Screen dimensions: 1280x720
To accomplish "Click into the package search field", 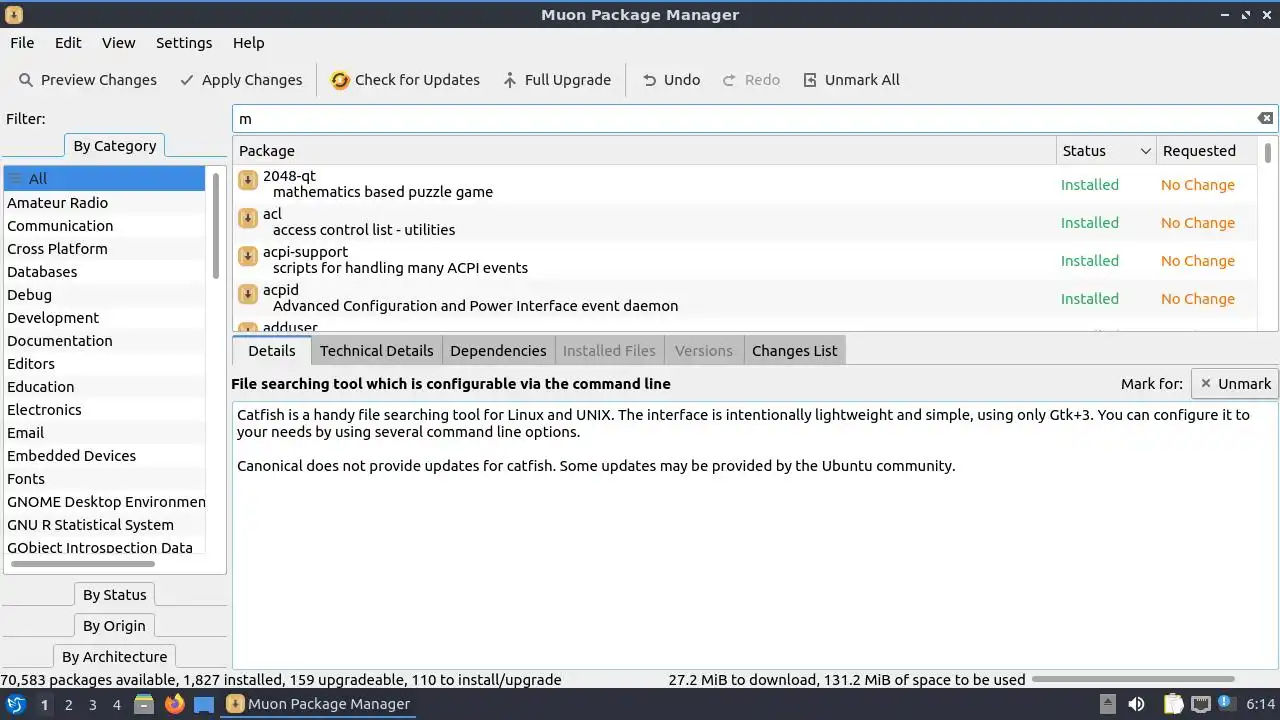I will (x=744, y=118).
